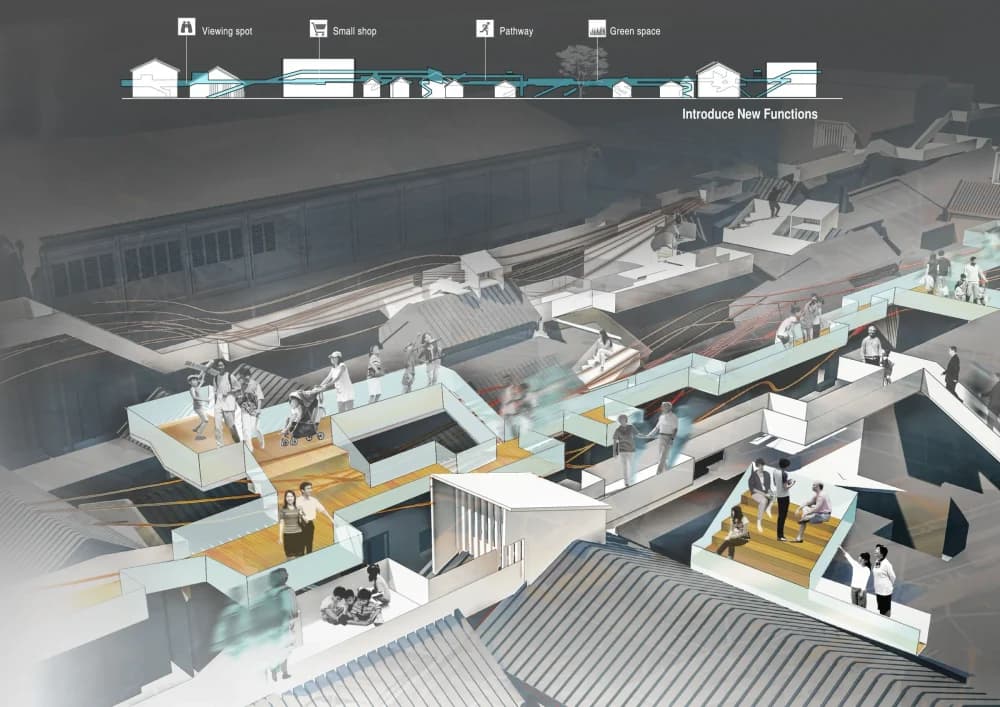Click the grass Green space icon

[597, 28]
